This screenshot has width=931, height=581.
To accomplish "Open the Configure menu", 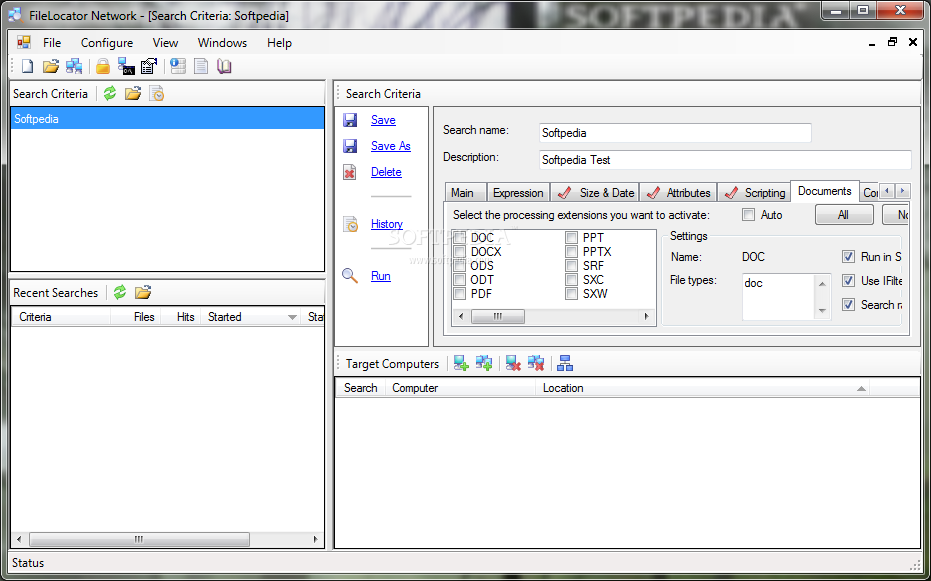I will point(107,43).
